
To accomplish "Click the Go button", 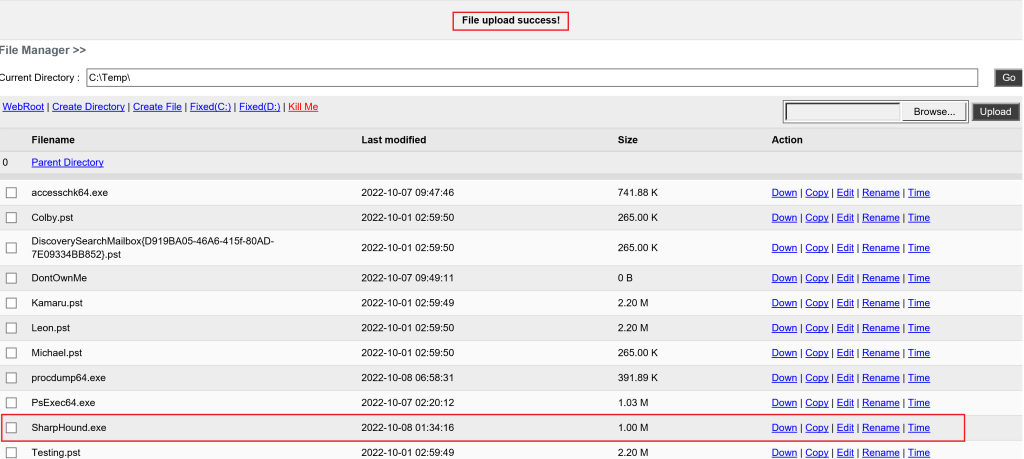I will tap(1008, 78).
